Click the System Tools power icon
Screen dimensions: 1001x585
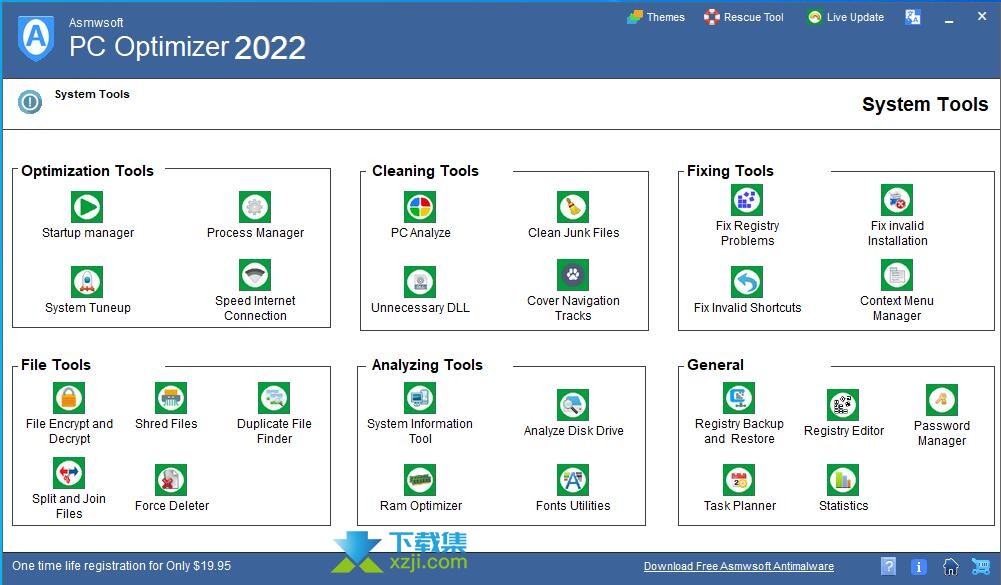[x=30, y=102]
